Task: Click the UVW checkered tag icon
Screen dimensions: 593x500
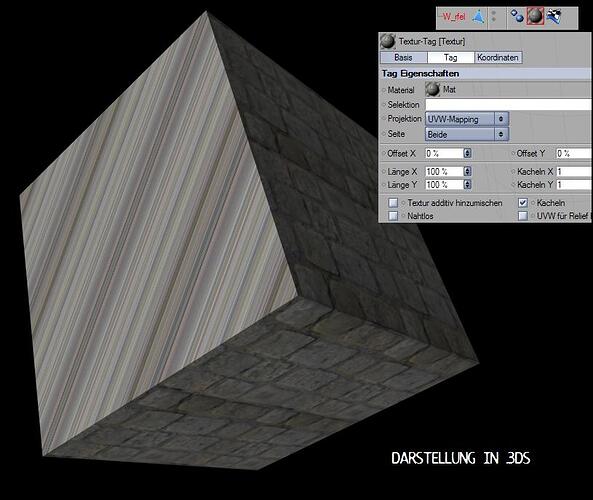Action: 554,16
